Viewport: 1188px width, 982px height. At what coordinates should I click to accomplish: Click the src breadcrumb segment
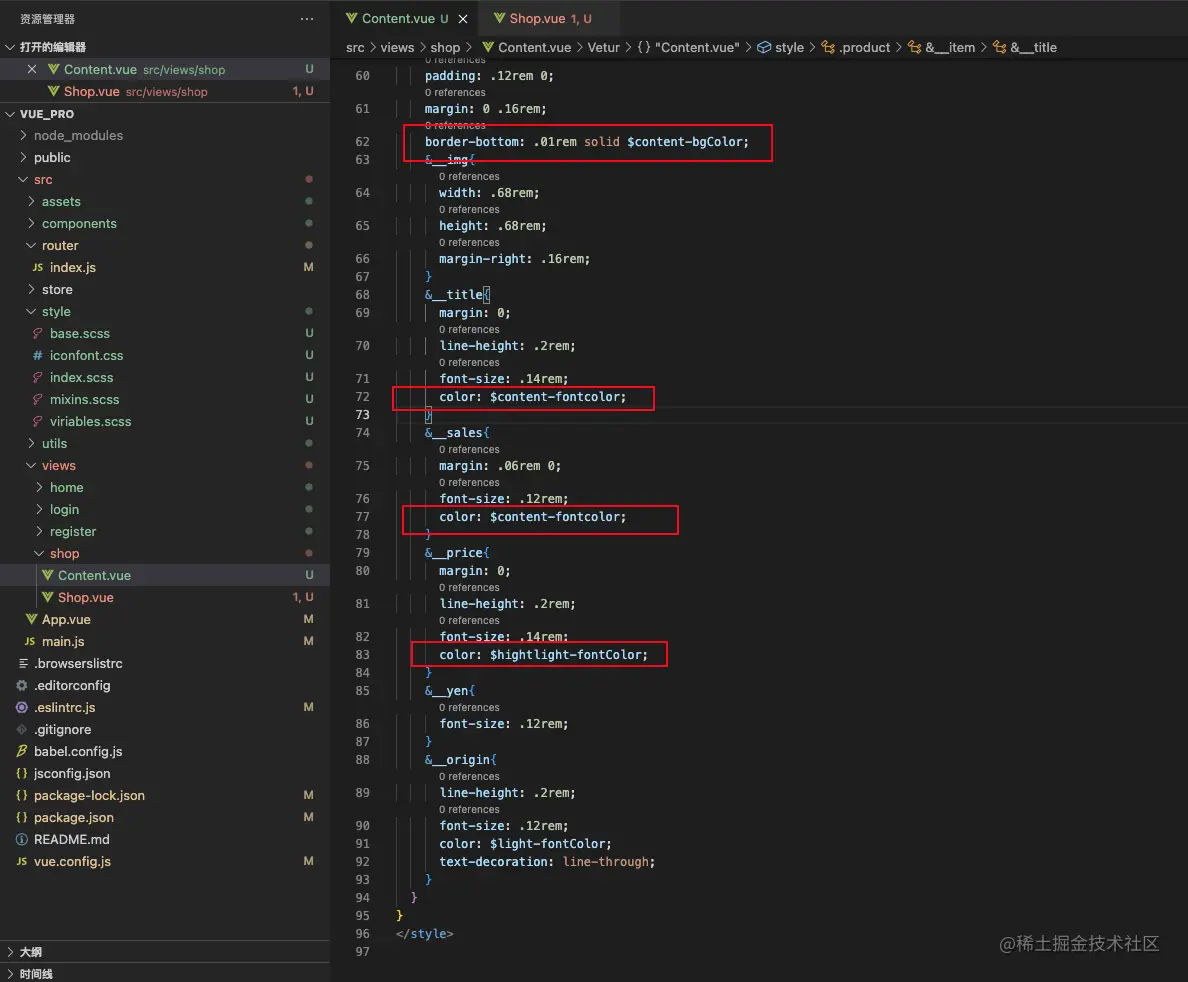pyautogui.click(x=355, y=47)
